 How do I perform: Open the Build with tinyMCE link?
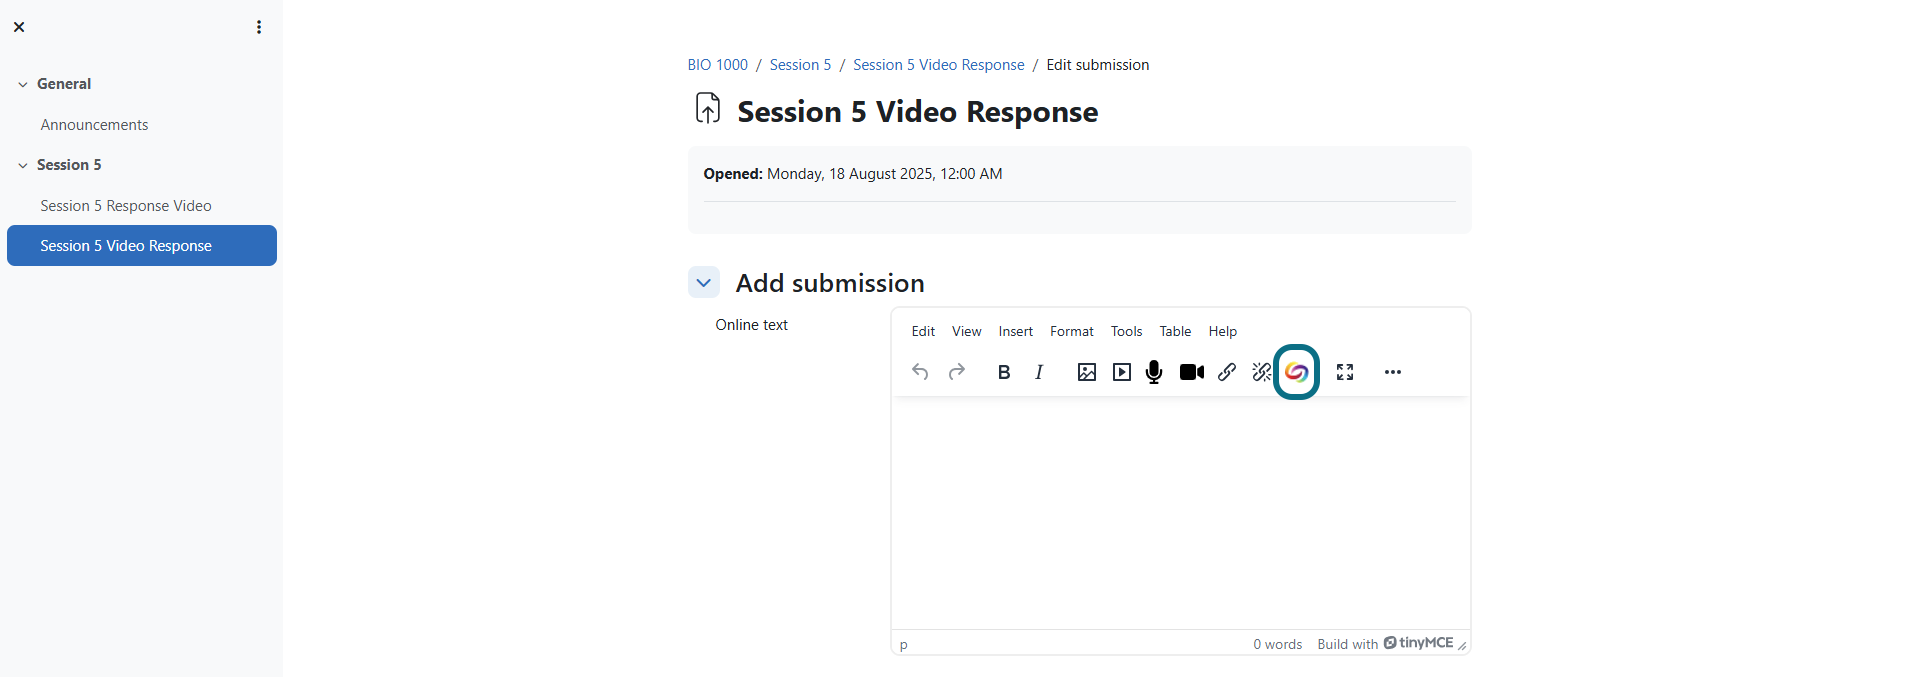click(1385, 644)
